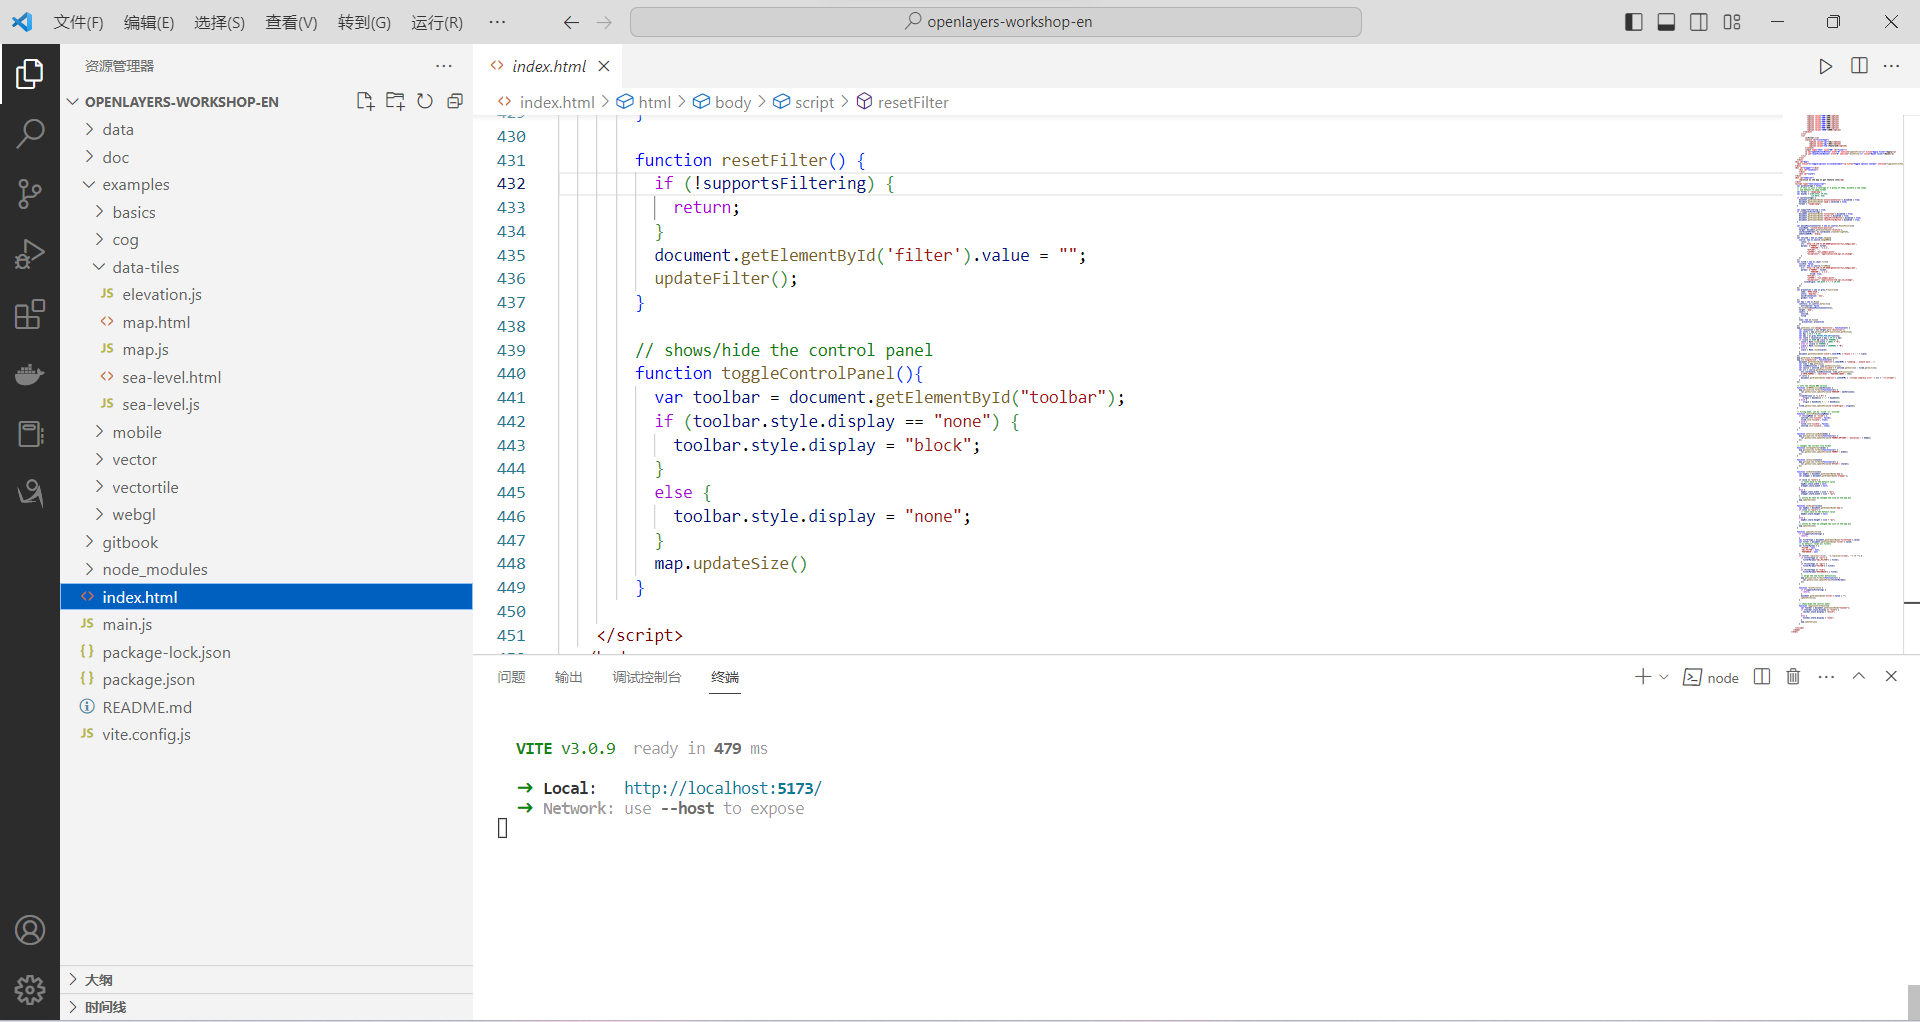Open README.md file
1920x1022 pixels.
coord(266,707)
